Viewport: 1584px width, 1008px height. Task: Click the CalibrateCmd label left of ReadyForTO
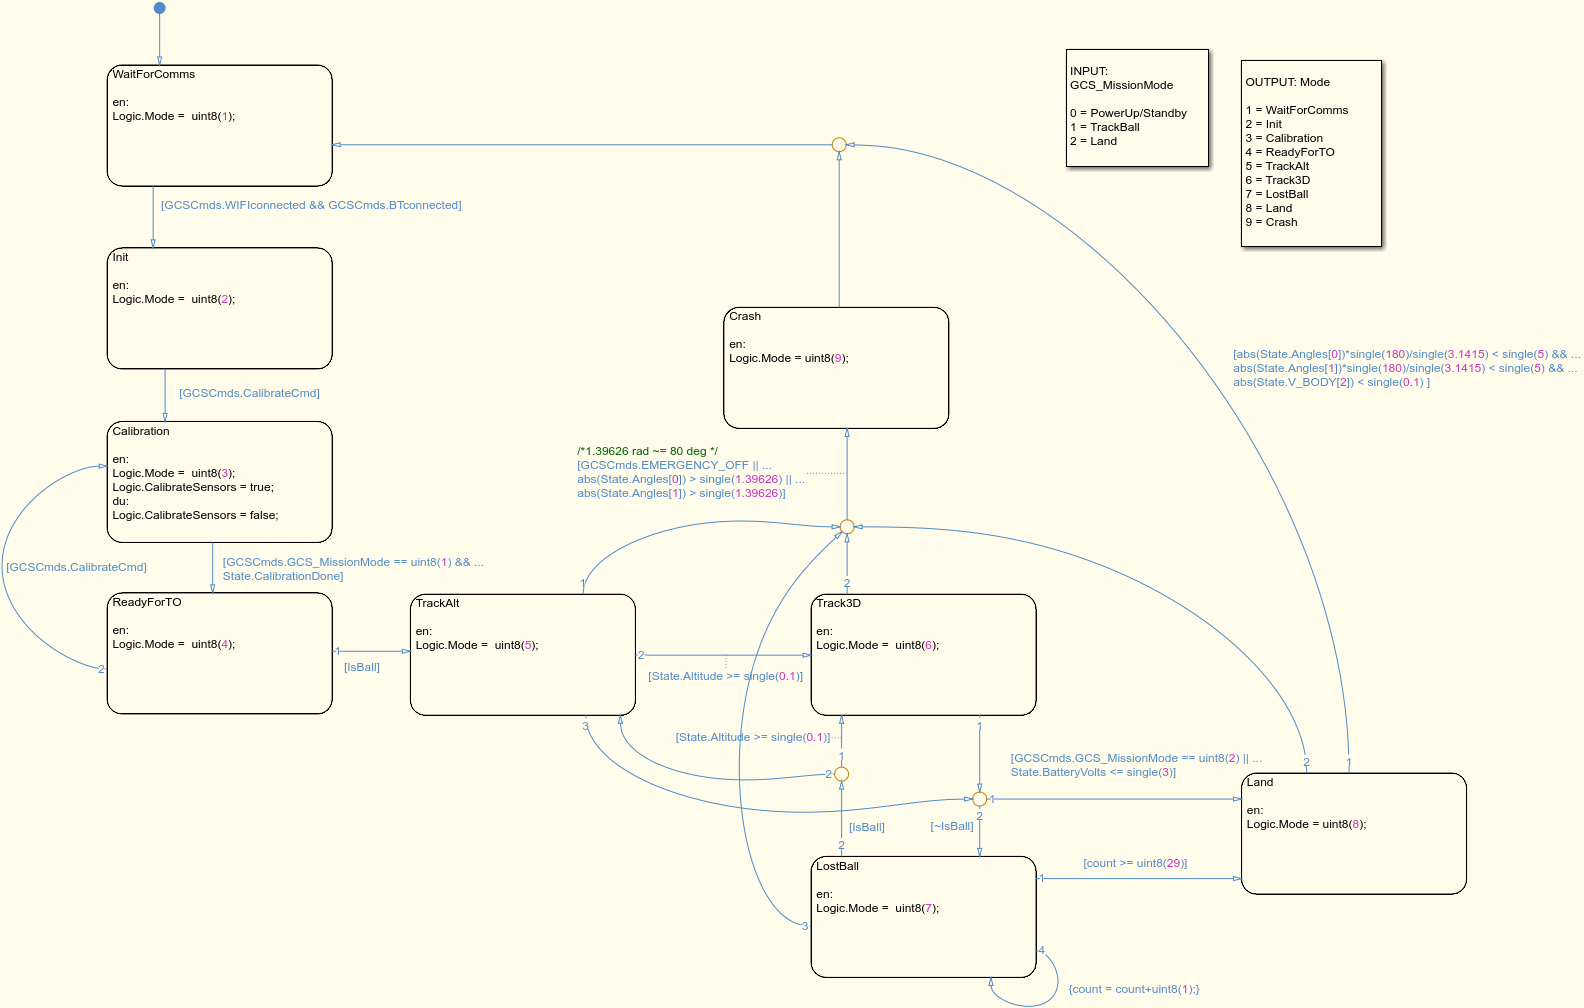[76, 567]
